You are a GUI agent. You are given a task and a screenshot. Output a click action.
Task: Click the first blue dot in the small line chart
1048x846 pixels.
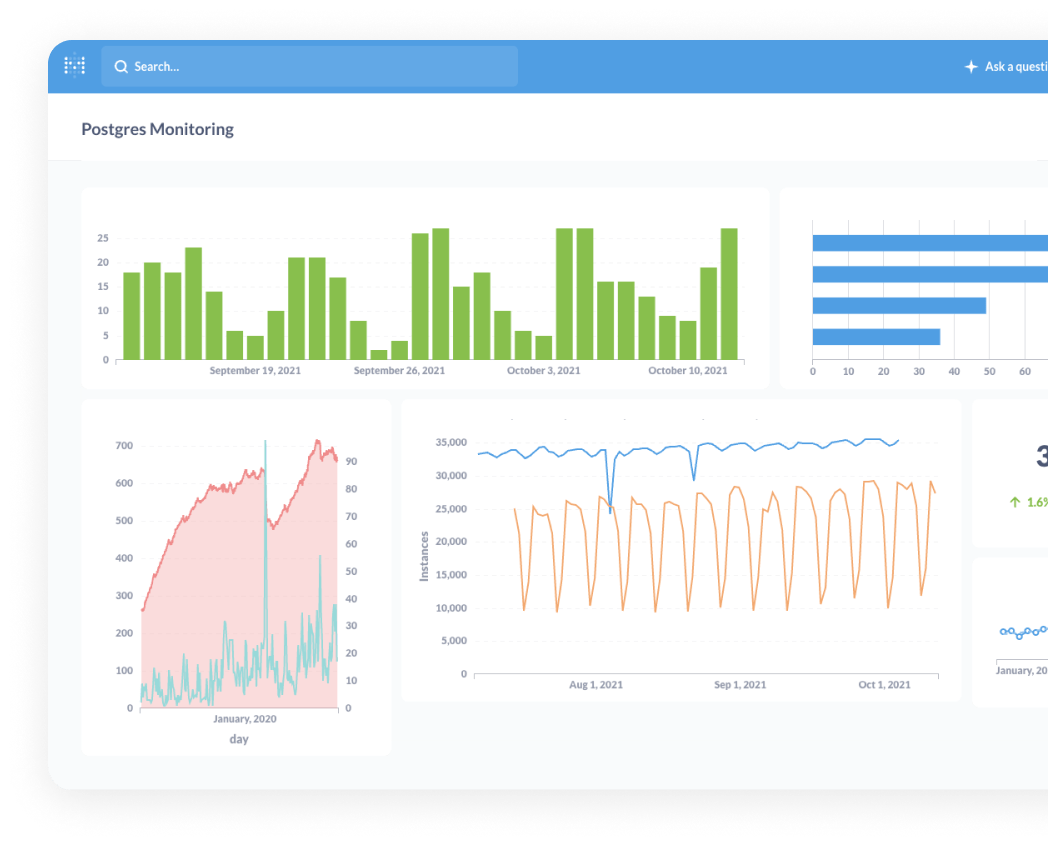(1003, 631)
